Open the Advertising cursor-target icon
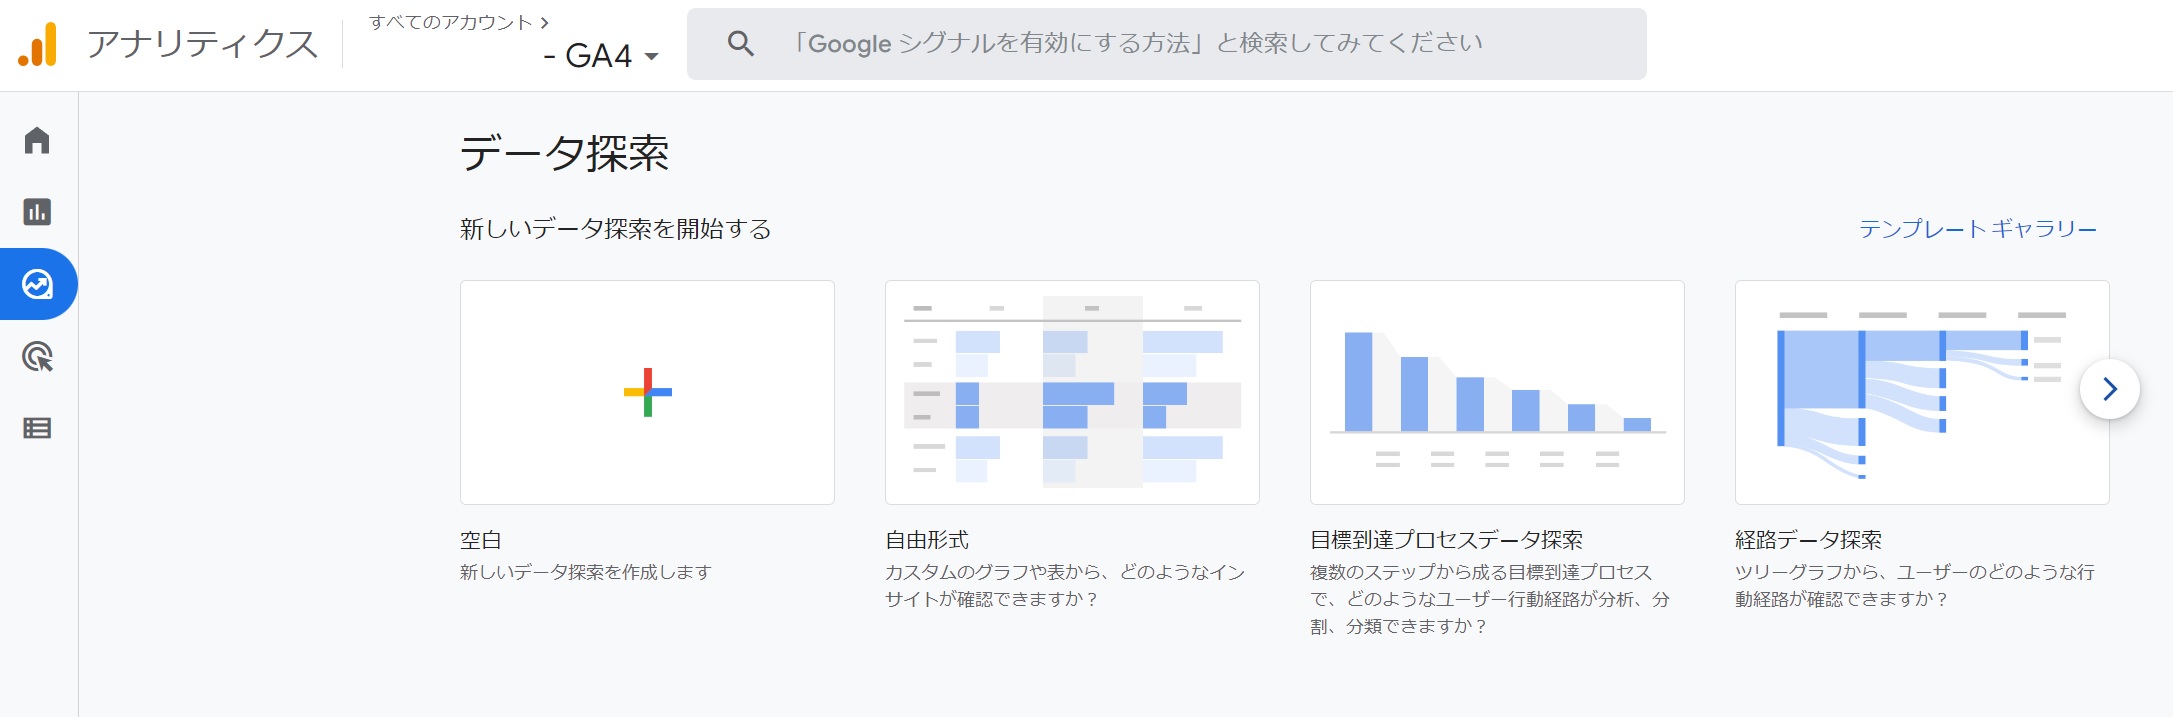 [x=37, y=357]
